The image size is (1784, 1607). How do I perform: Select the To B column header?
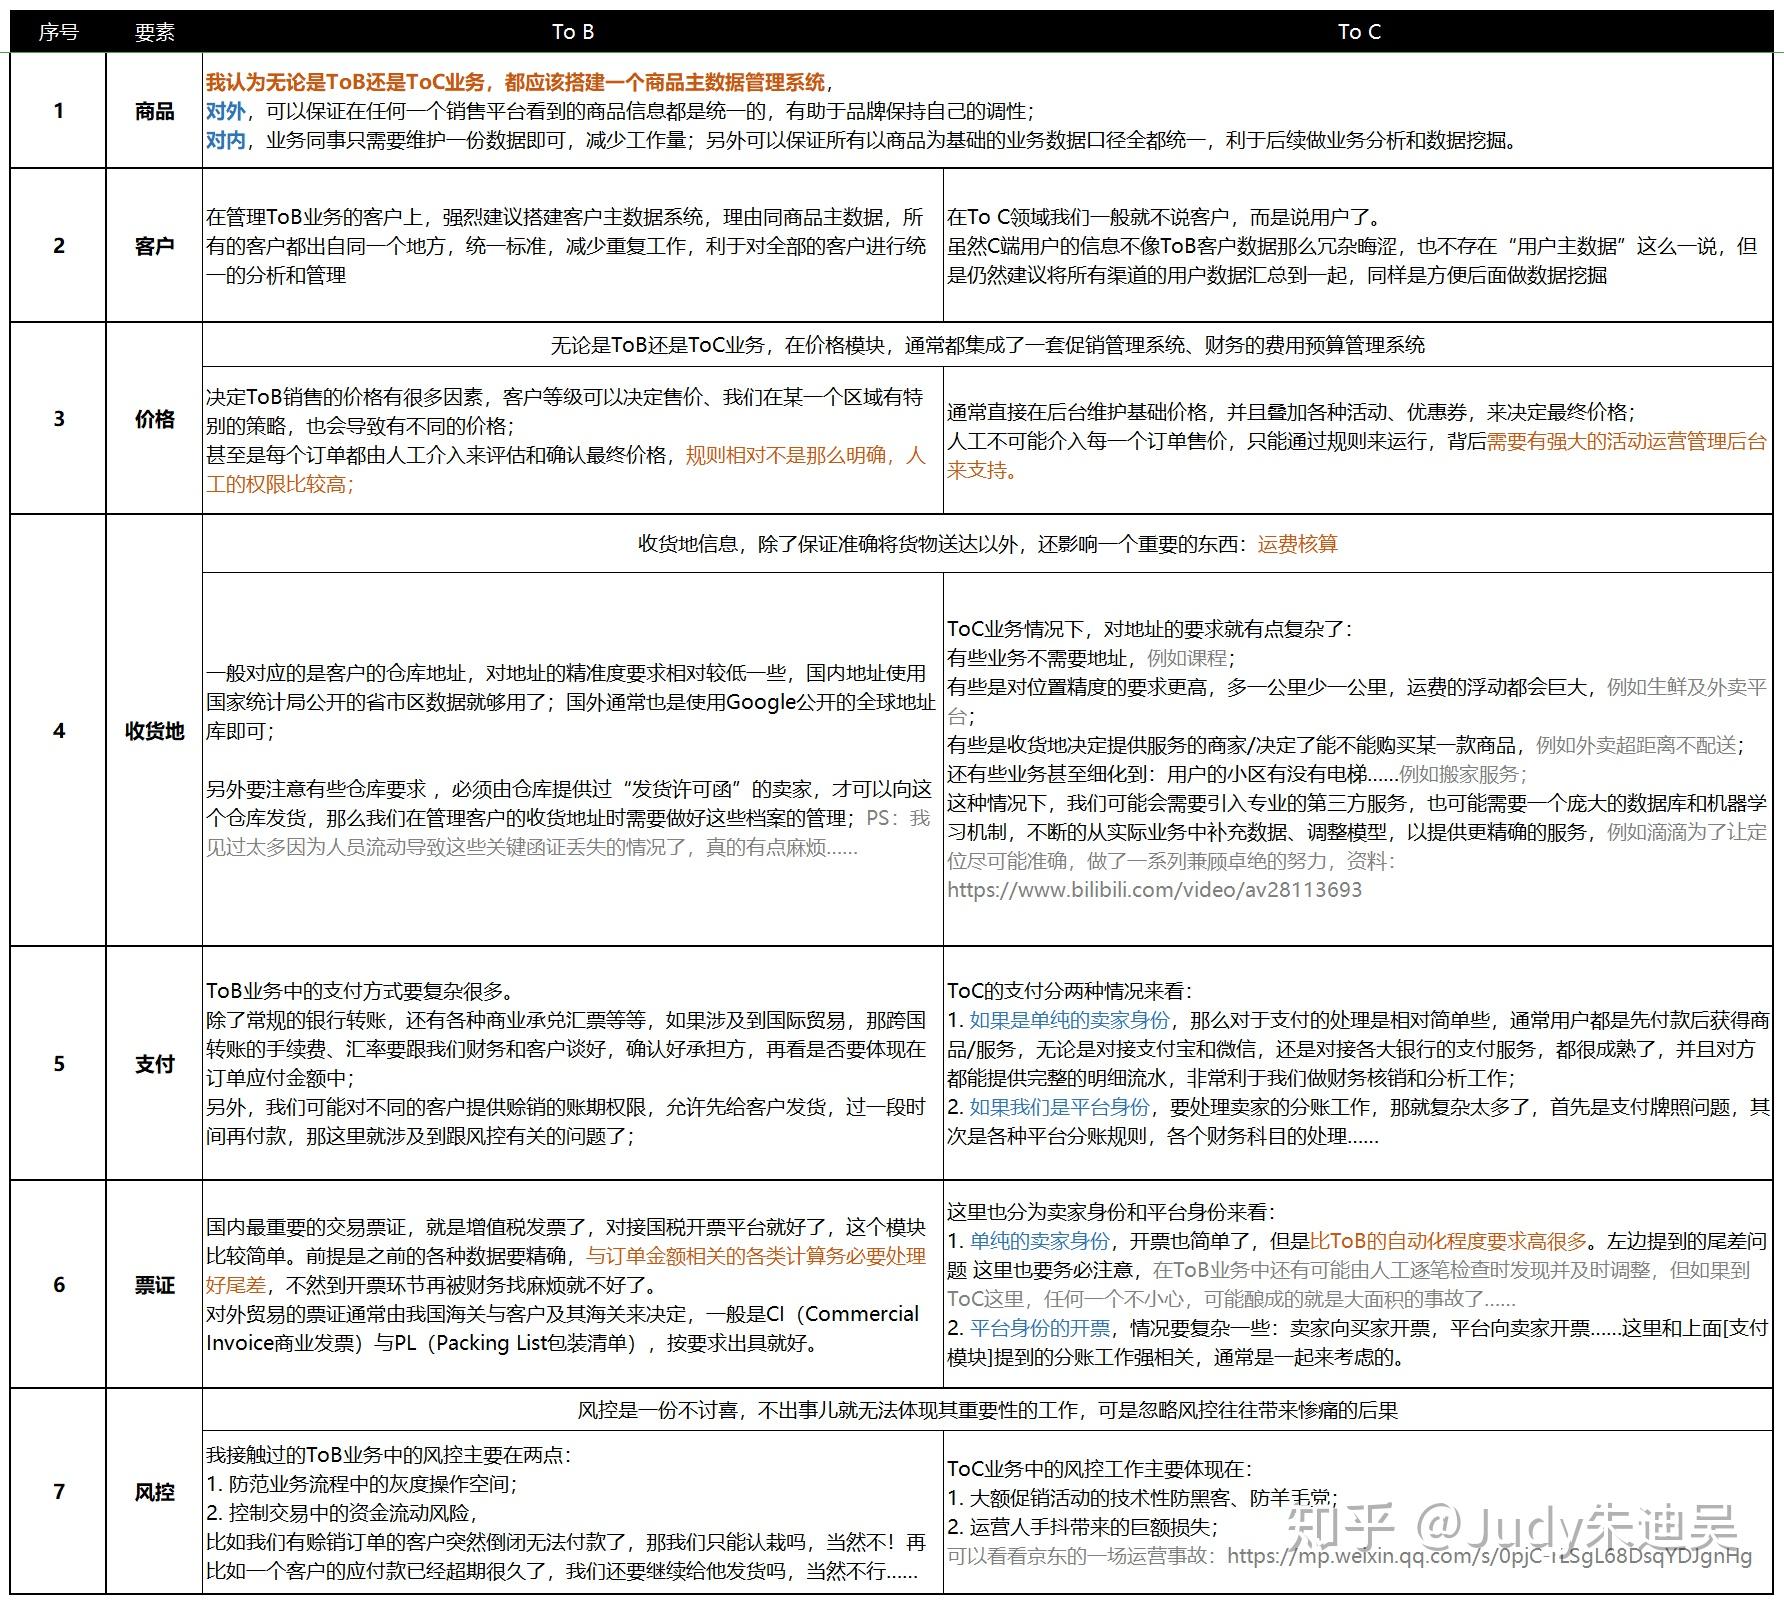point(571,32)
